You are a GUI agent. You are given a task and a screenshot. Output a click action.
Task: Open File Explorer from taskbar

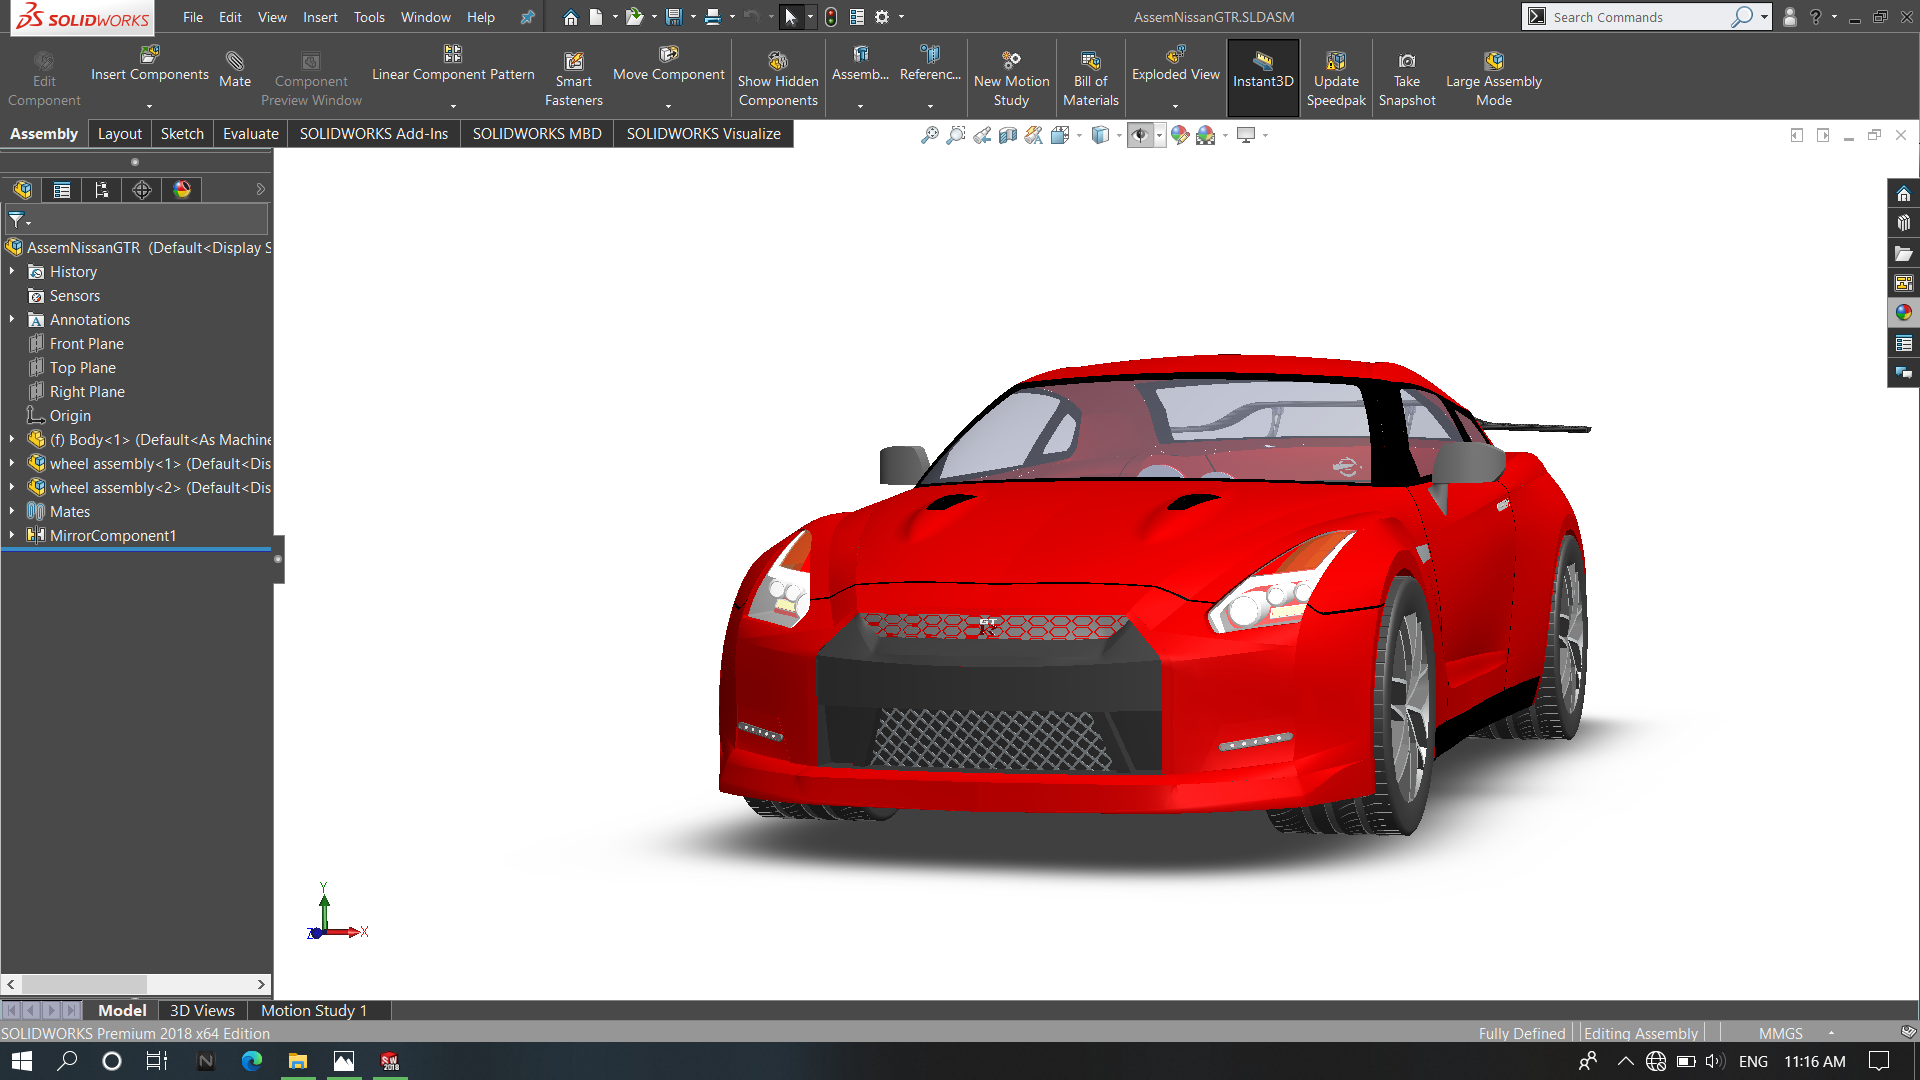click(x=297, y=1061)
